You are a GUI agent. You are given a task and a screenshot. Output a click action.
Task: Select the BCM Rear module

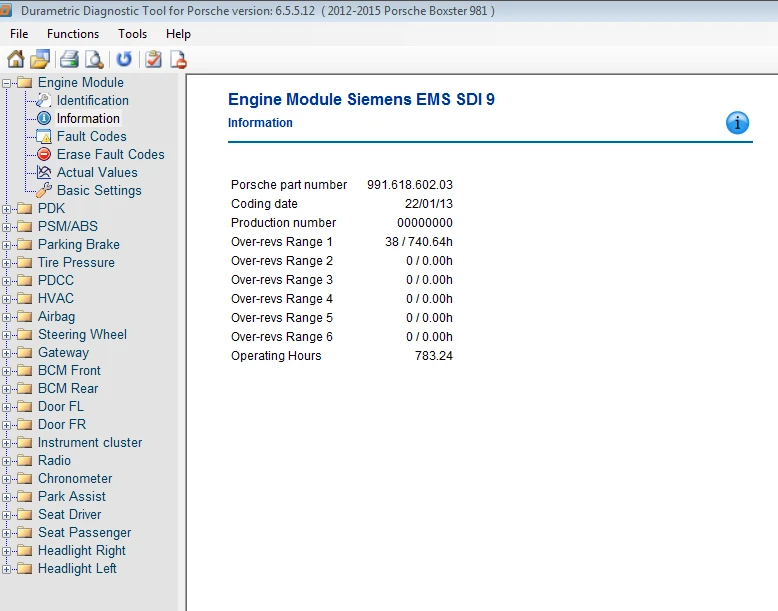pos(68,388)
